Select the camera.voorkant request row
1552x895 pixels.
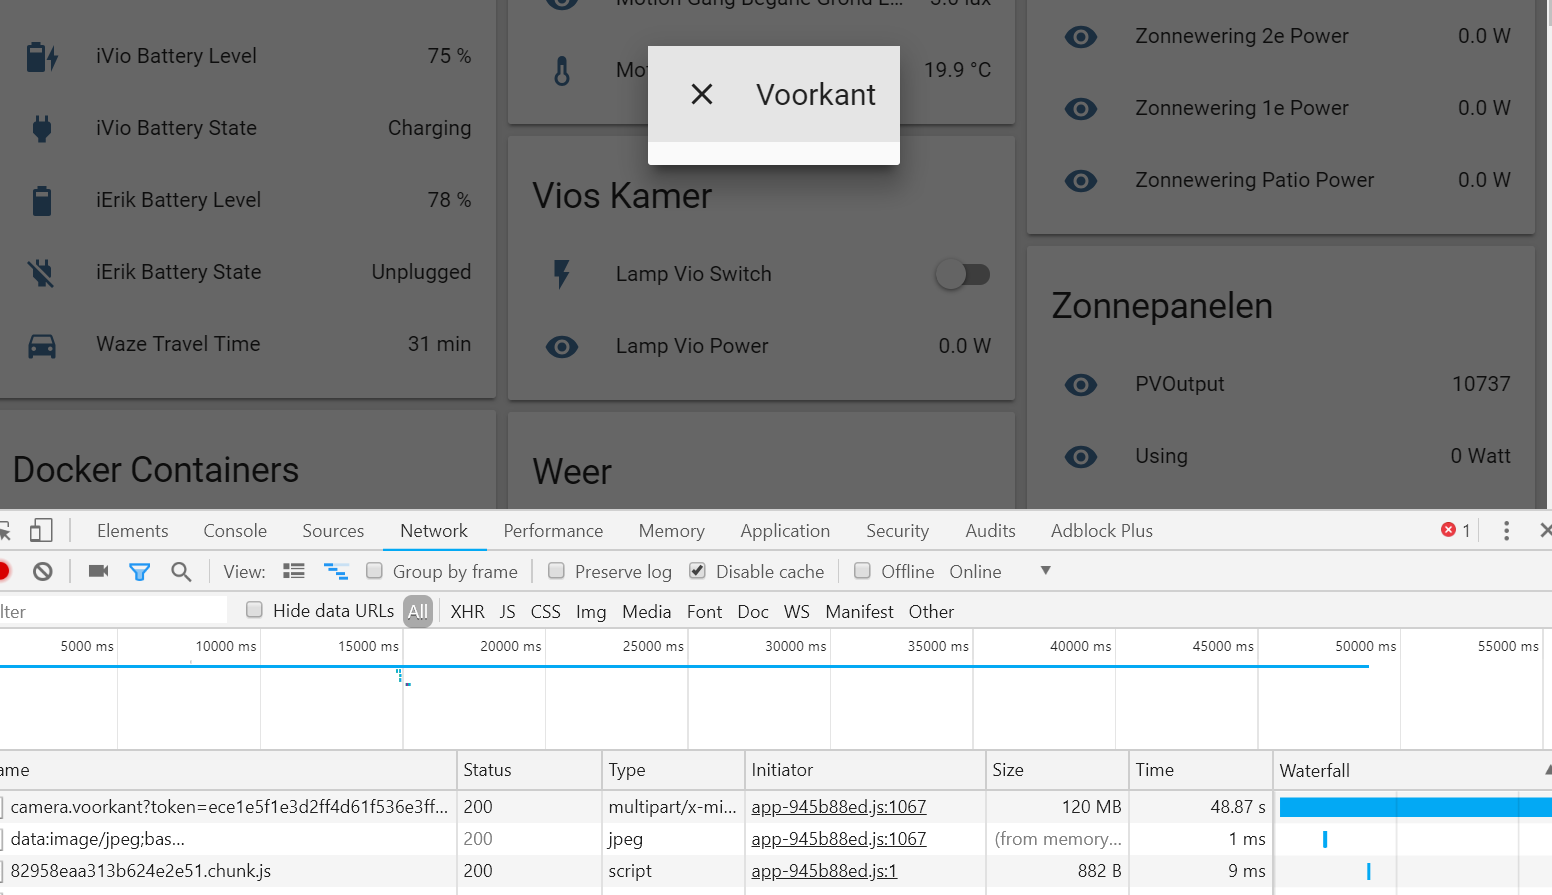point(776,807)
